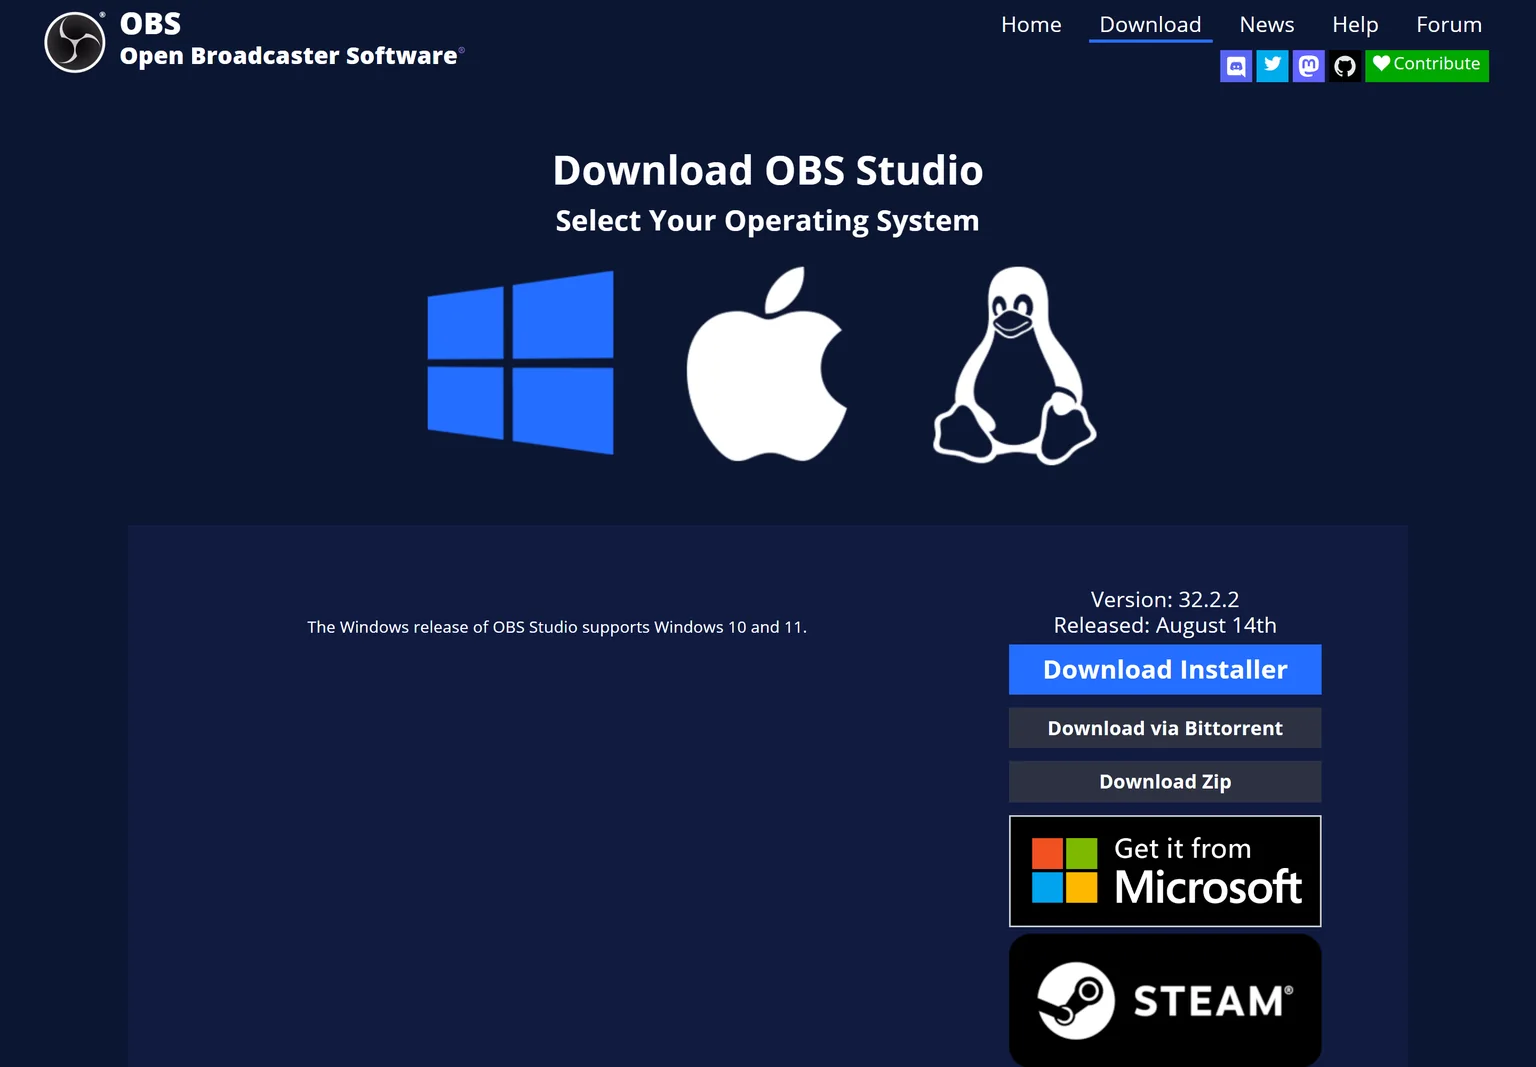Click the Windows 10 and 11 support text

(557, 627)
